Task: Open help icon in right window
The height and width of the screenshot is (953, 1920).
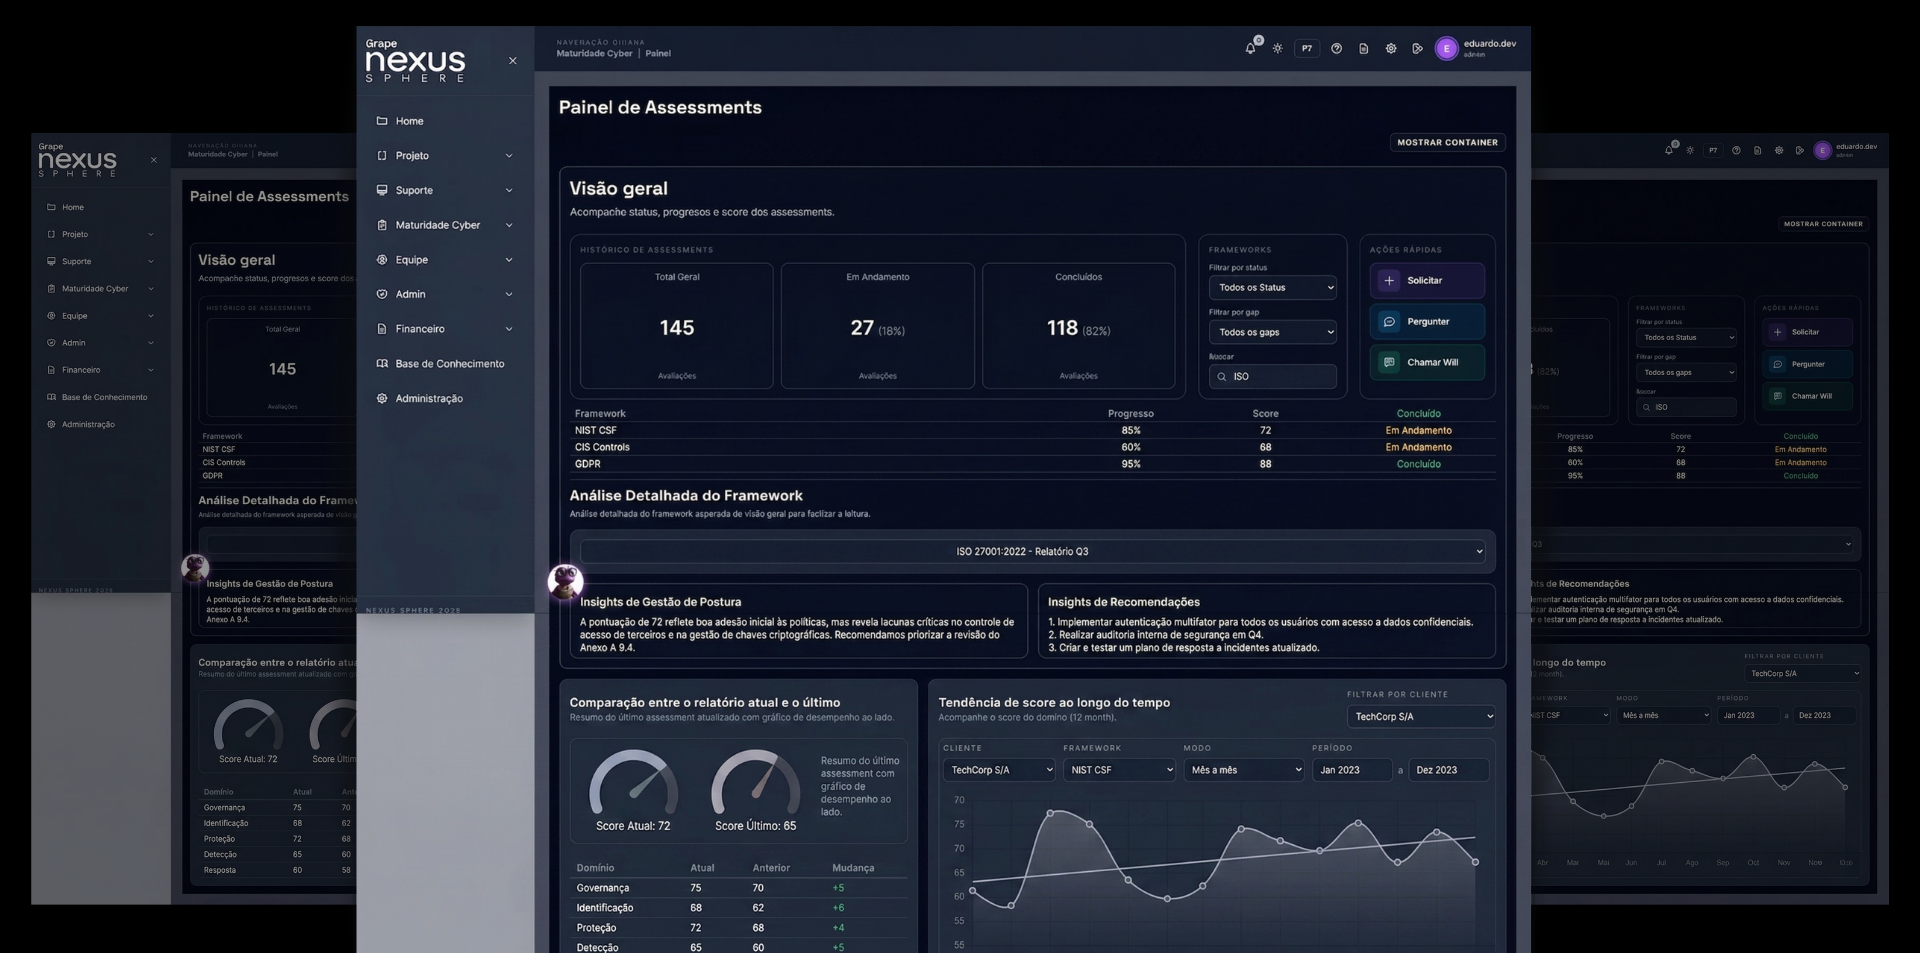Action: point(1736,150)
